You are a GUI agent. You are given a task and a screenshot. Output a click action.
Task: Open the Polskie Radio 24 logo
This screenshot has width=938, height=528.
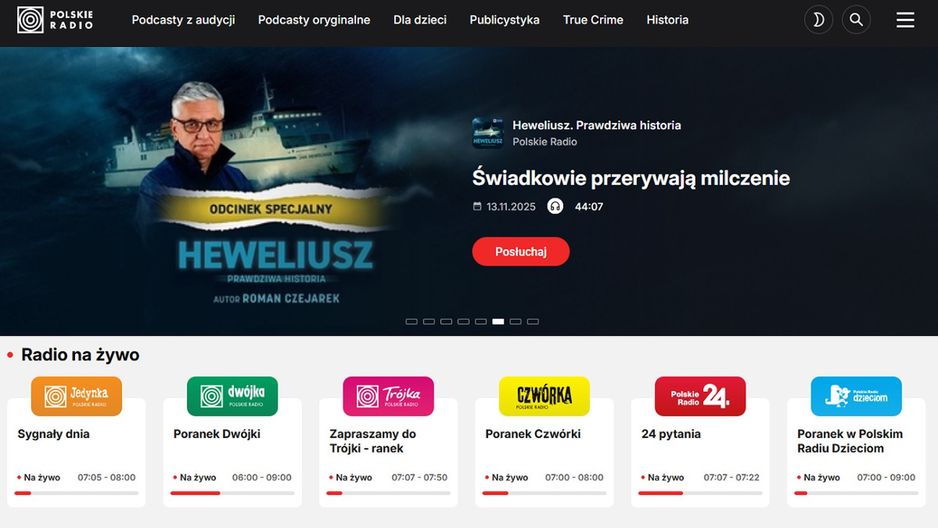[700, 396]
